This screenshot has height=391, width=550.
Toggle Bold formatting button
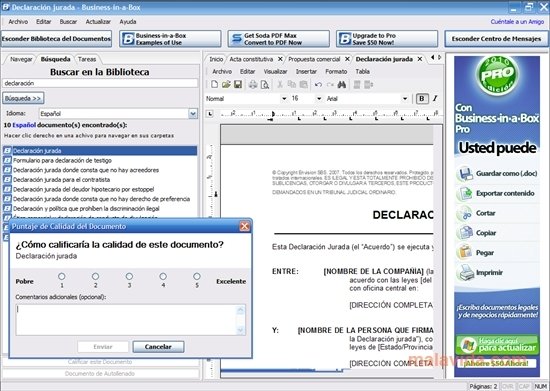422,99
